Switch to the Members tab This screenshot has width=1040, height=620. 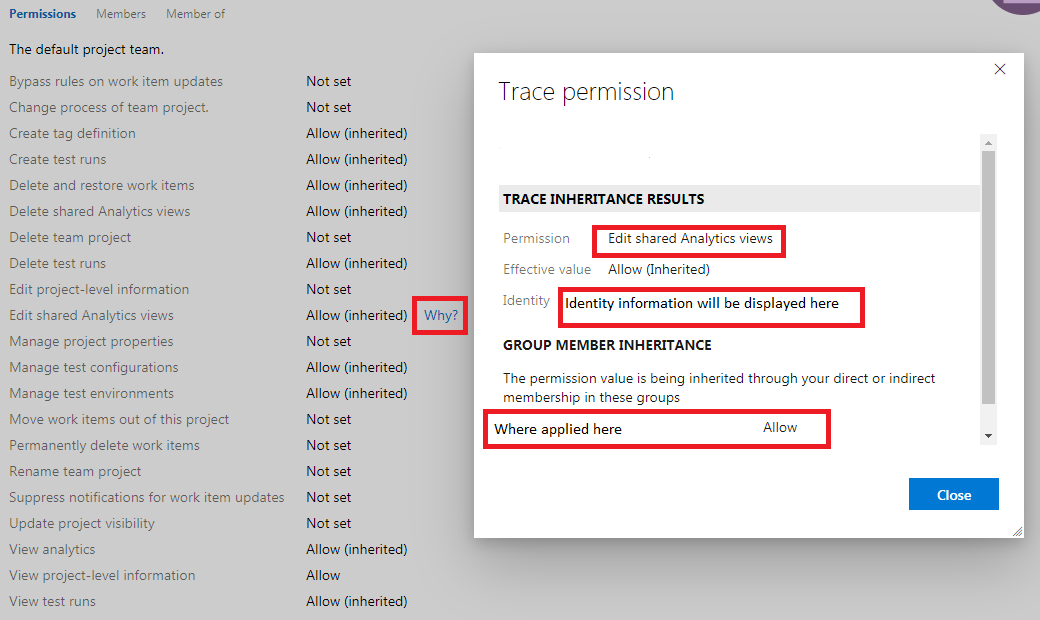(x=120, y=13)
